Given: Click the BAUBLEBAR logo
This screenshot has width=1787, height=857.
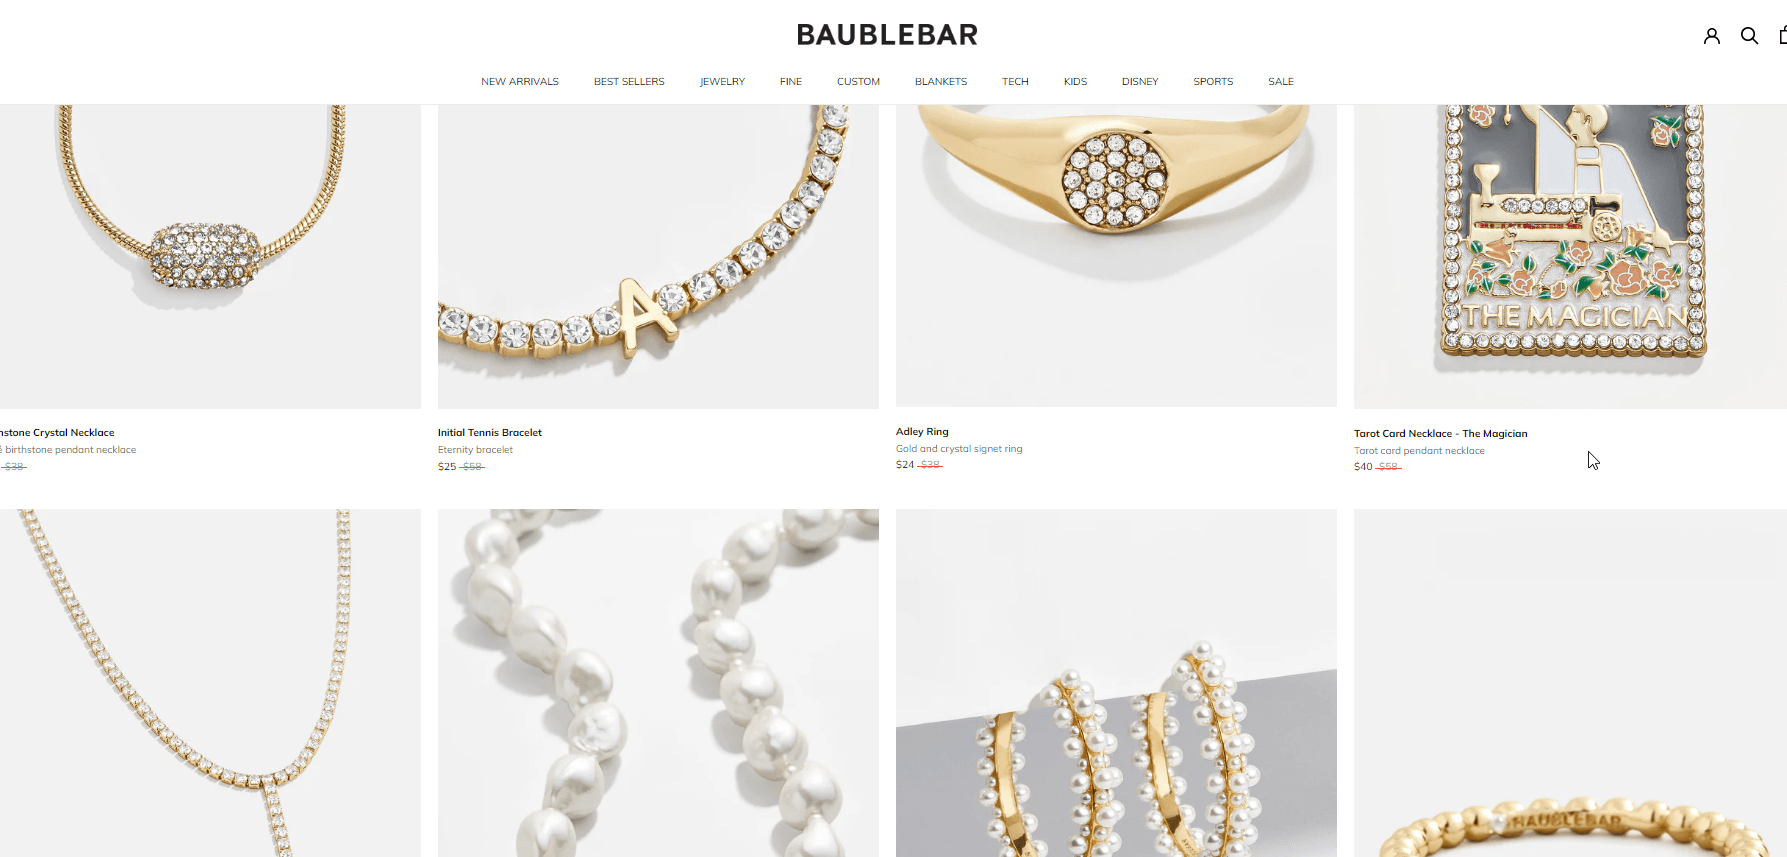Looking at the screenshot, I should (887, 35).
